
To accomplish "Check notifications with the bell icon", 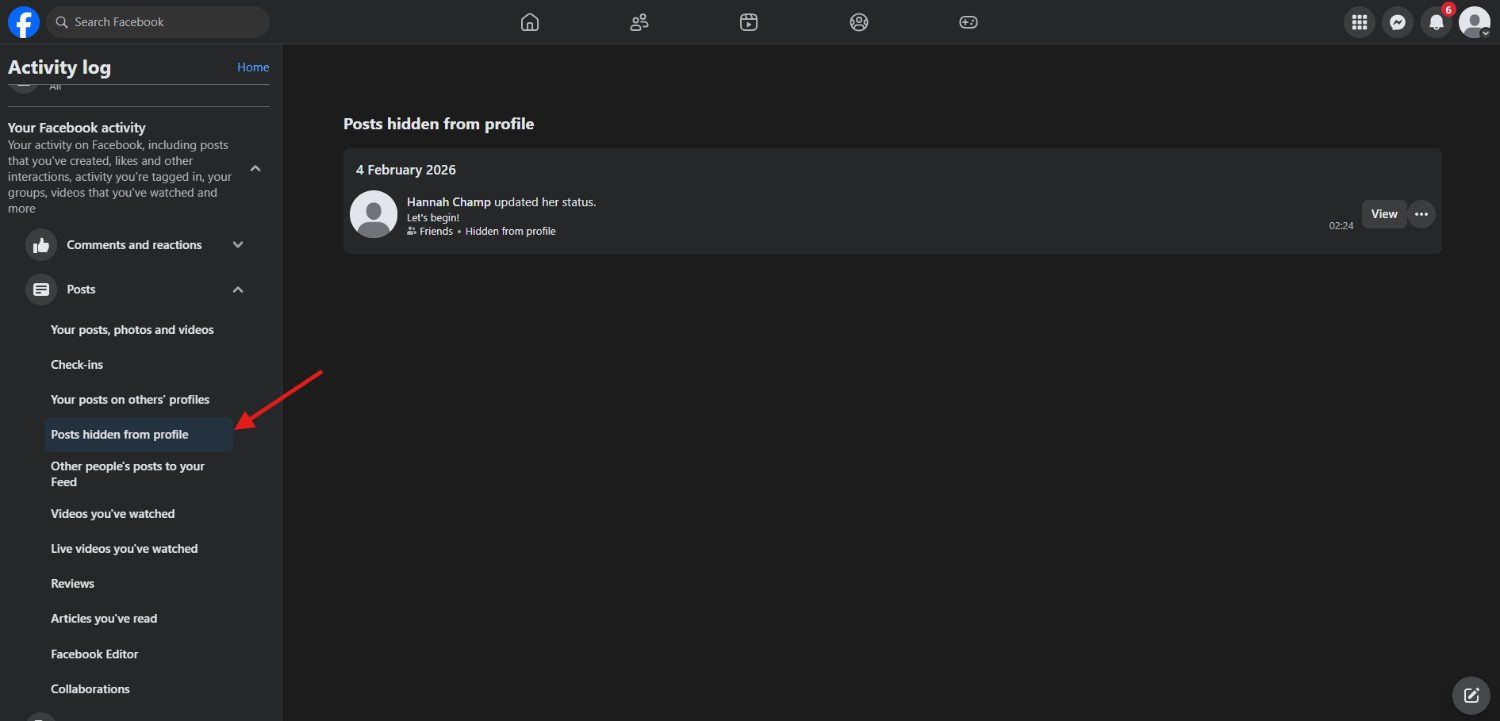I will (1436, 21).
